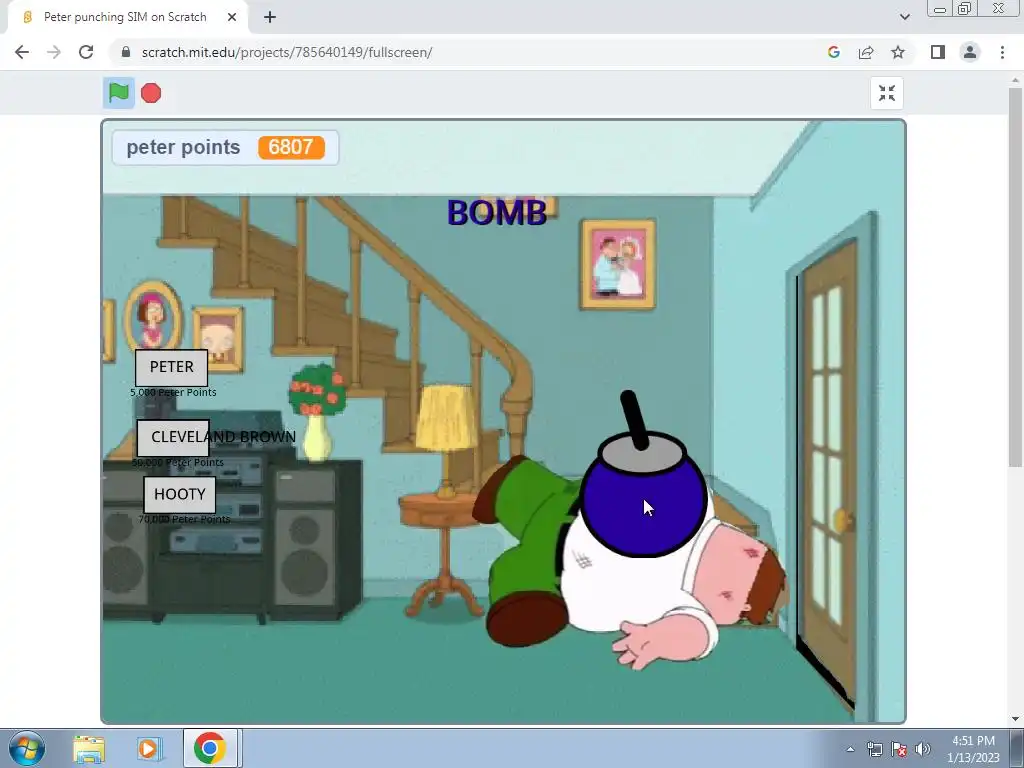Viewport: 1024px width, 768px height.
Task: Reload the Scratch page
Action: [86, 52]
